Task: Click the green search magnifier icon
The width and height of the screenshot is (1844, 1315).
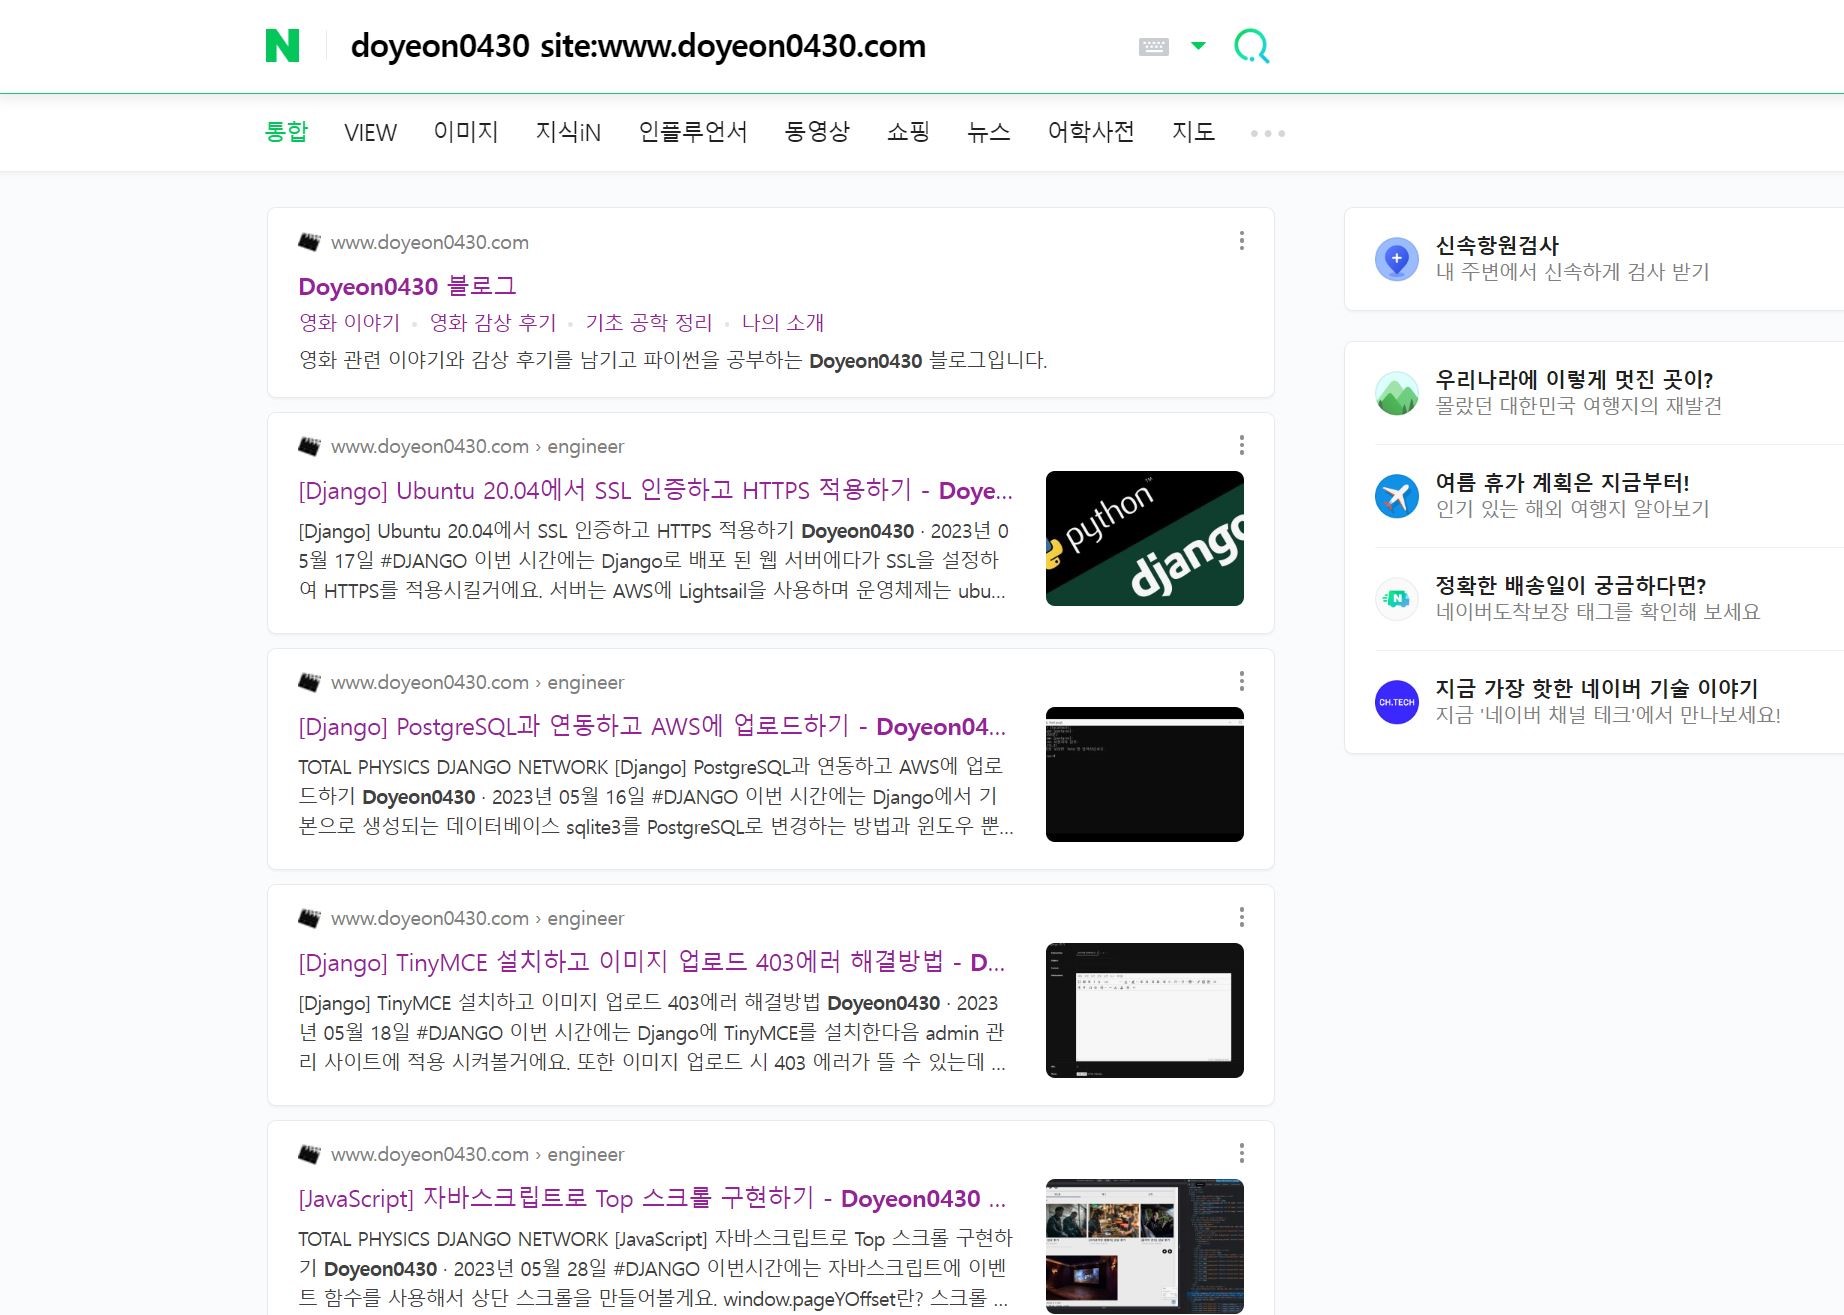Action: [x=1251, y=46]
